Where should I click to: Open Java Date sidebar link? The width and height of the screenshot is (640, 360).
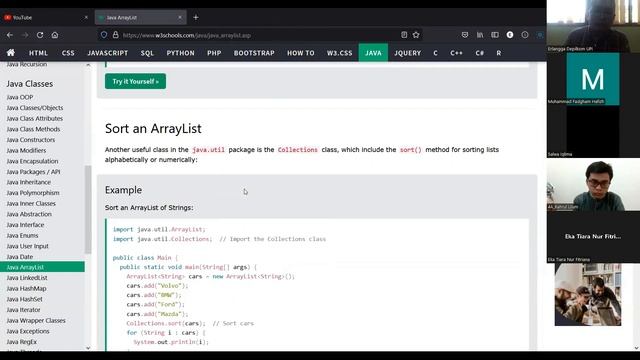tap(20, 257)
